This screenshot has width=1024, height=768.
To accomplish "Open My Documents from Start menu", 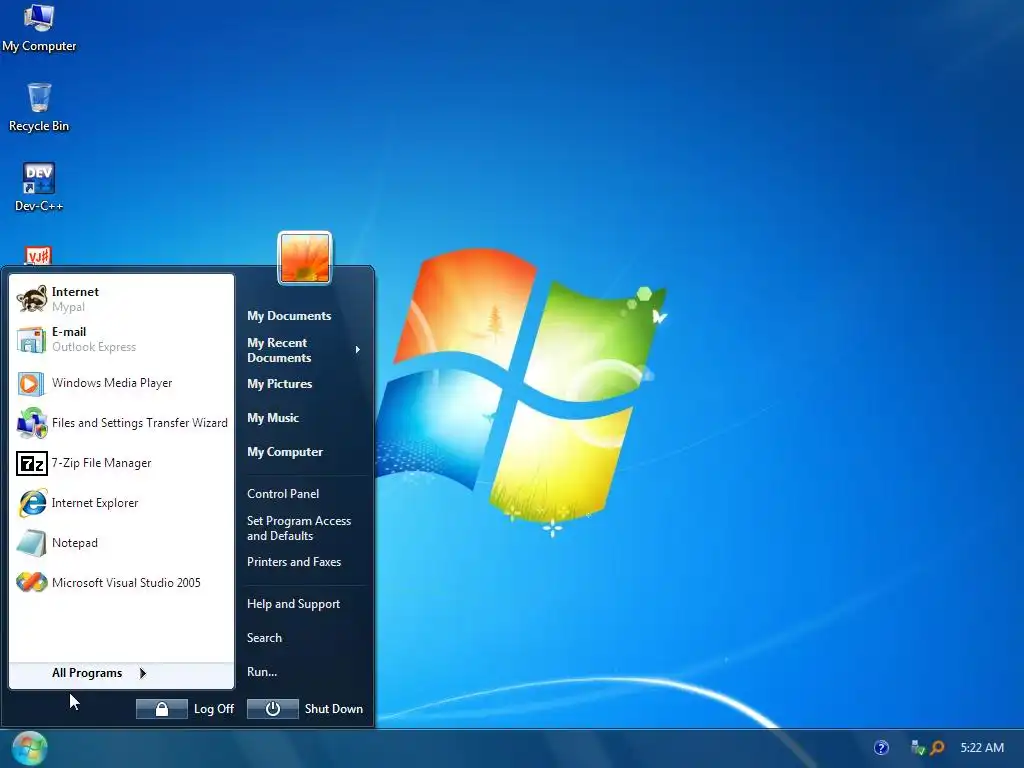I will pyautogui.click(x=289, y=316).
